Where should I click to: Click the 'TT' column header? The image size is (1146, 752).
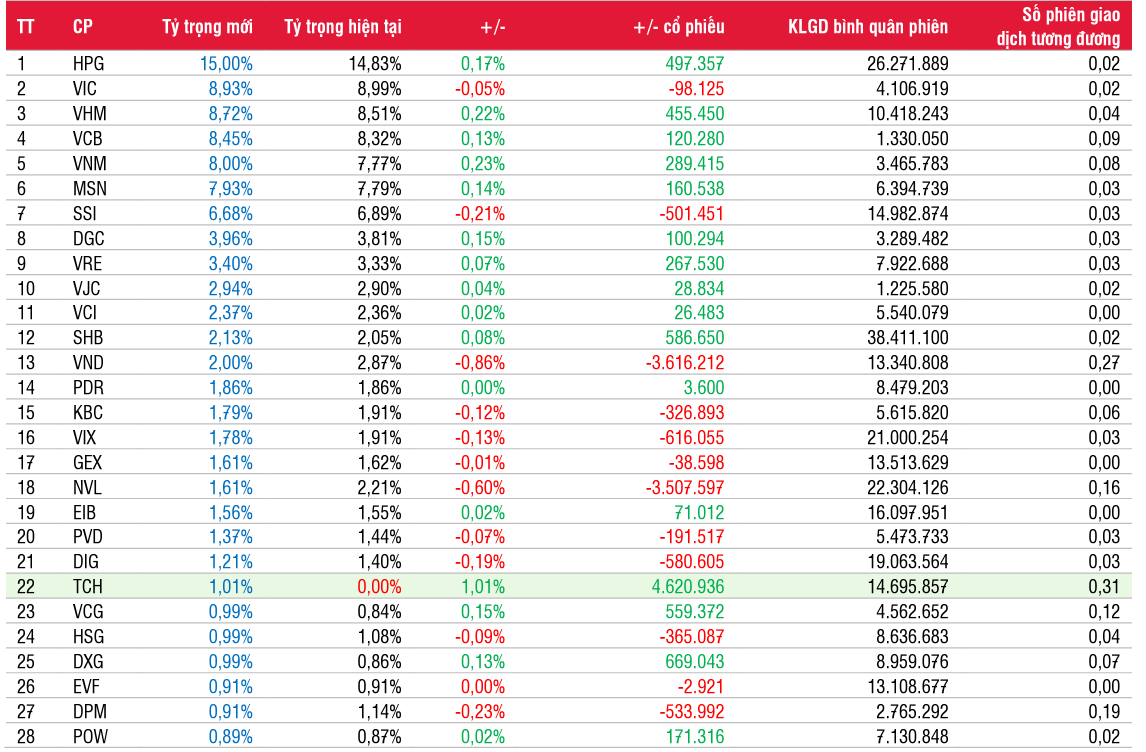[26, 27]
